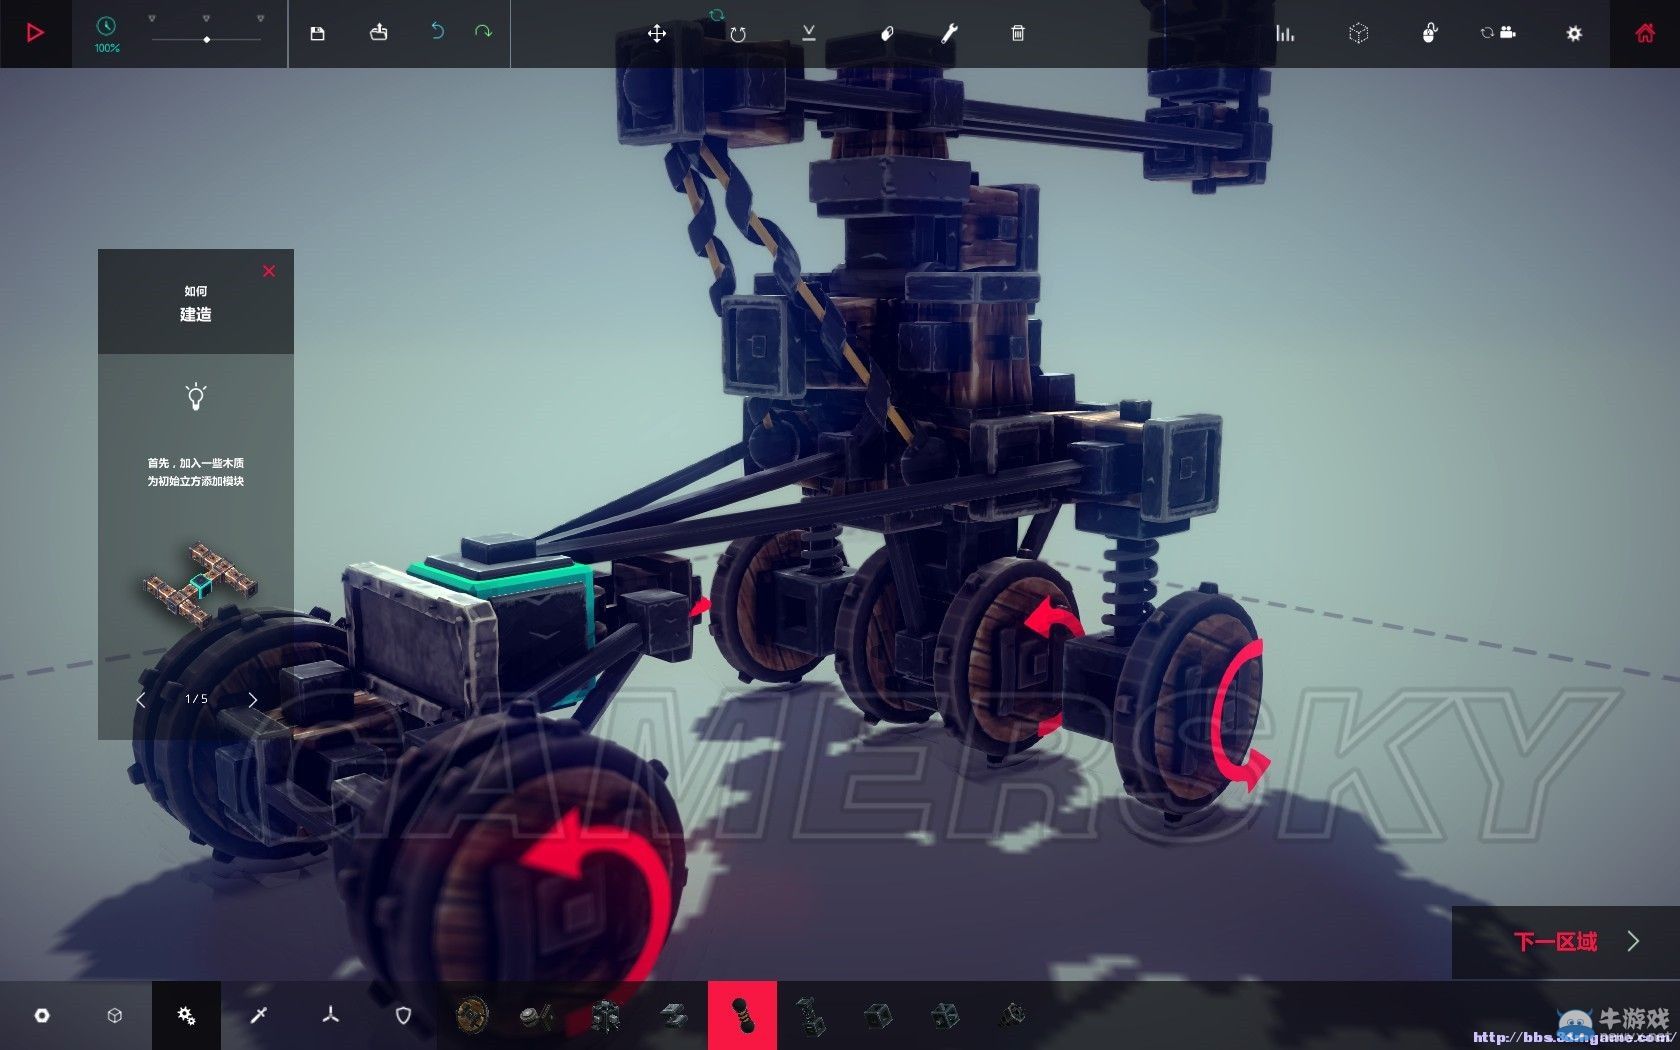Viewport: 1680px width, 1050px height.
Task: Click the 下一区域 next zone button
Action: [1566, 941]
